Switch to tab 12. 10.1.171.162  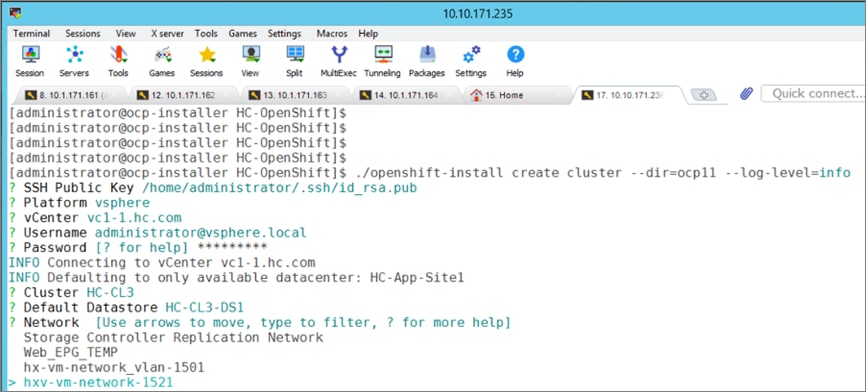(182, 96)
